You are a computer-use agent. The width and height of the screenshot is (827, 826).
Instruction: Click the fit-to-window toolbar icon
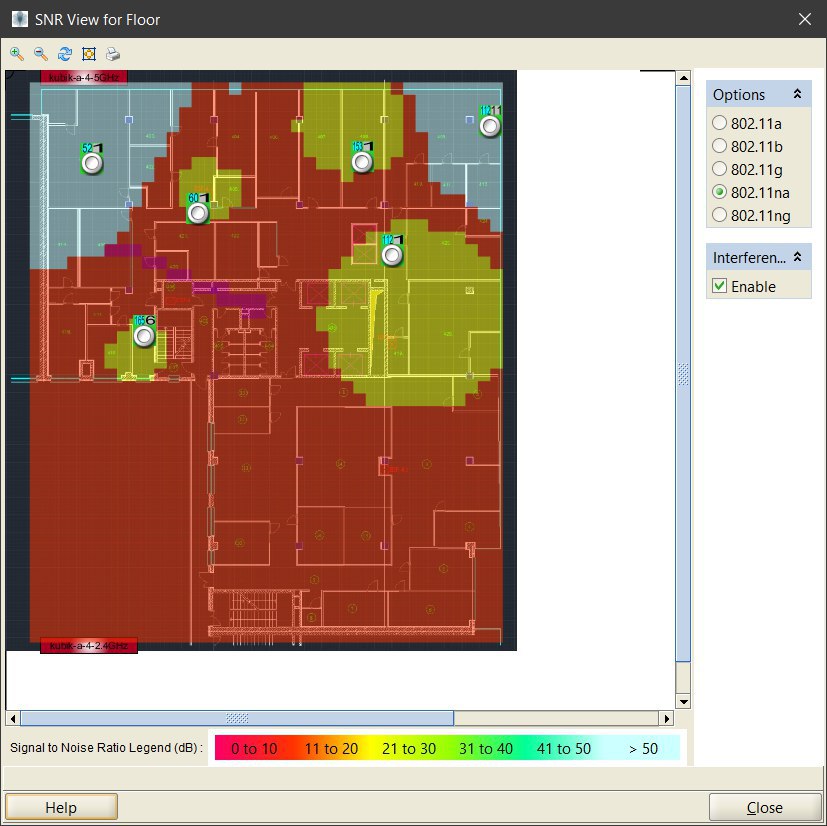coord(89,54)
